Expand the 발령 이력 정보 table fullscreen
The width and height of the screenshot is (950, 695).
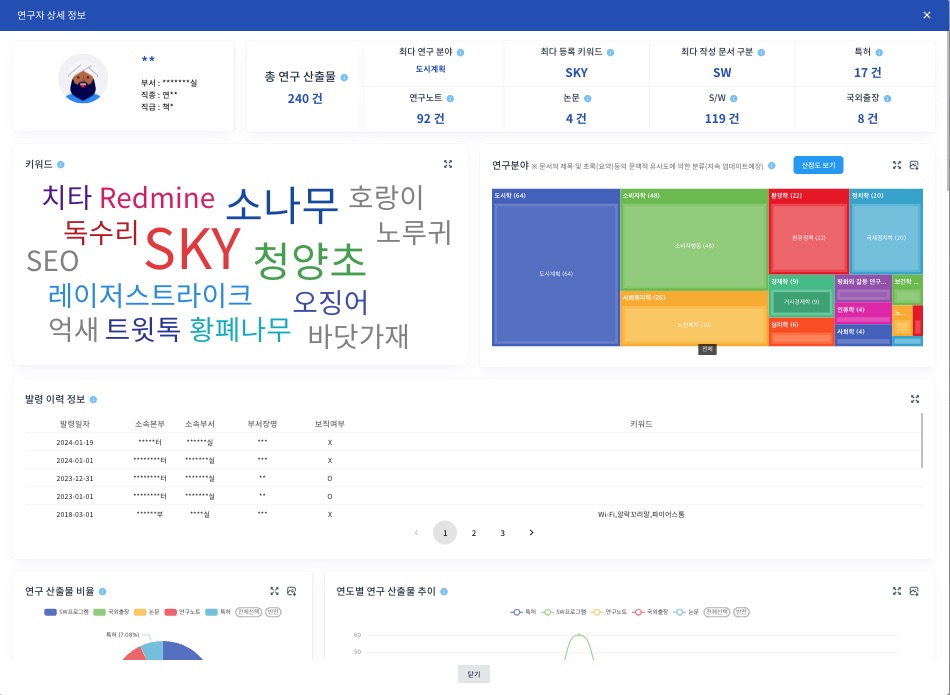(x=914, y=399)
